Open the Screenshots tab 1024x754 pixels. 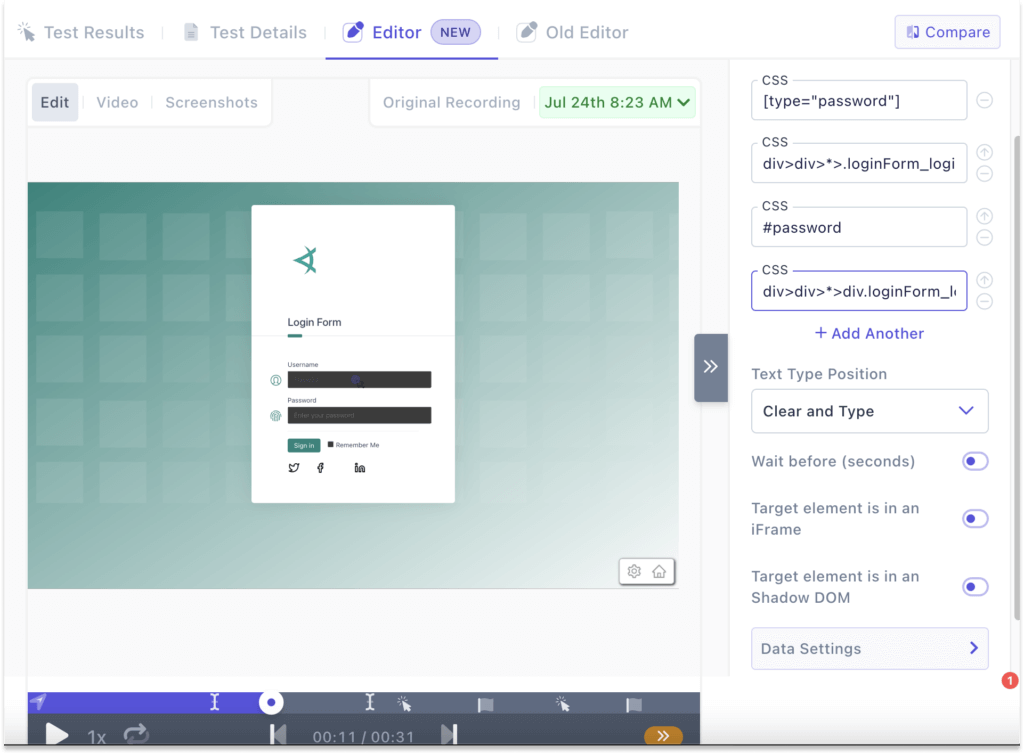point(211,102)
